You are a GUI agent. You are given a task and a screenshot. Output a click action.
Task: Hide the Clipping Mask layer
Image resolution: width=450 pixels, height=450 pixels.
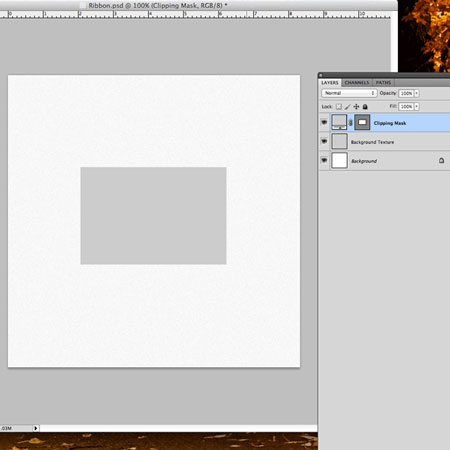click(324, 122)
